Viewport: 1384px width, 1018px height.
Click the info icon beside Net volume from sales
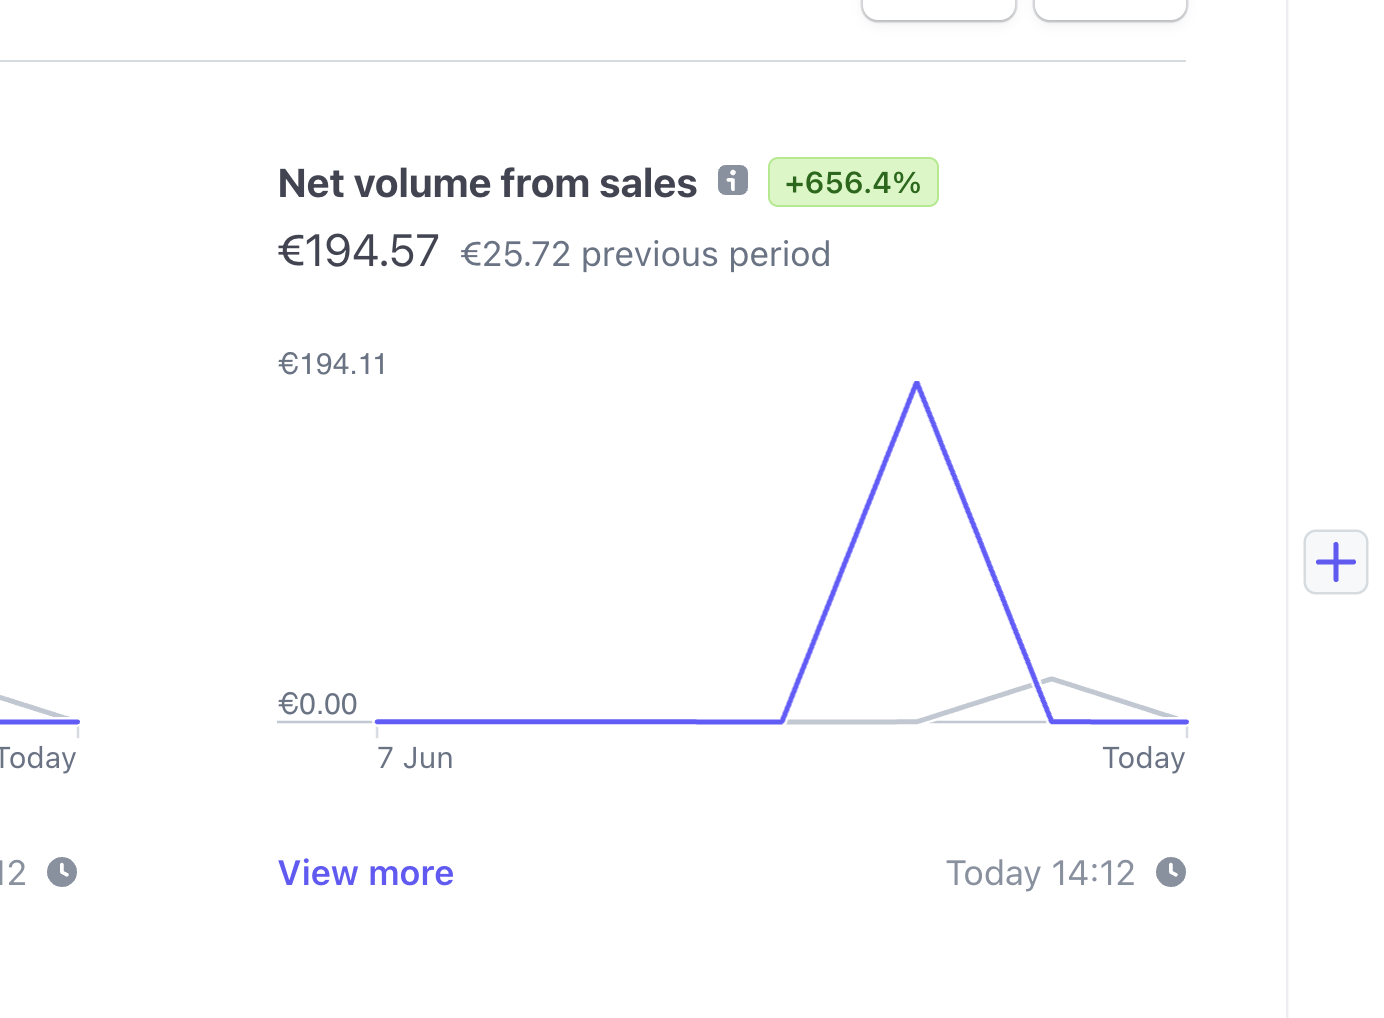point(733,180)
